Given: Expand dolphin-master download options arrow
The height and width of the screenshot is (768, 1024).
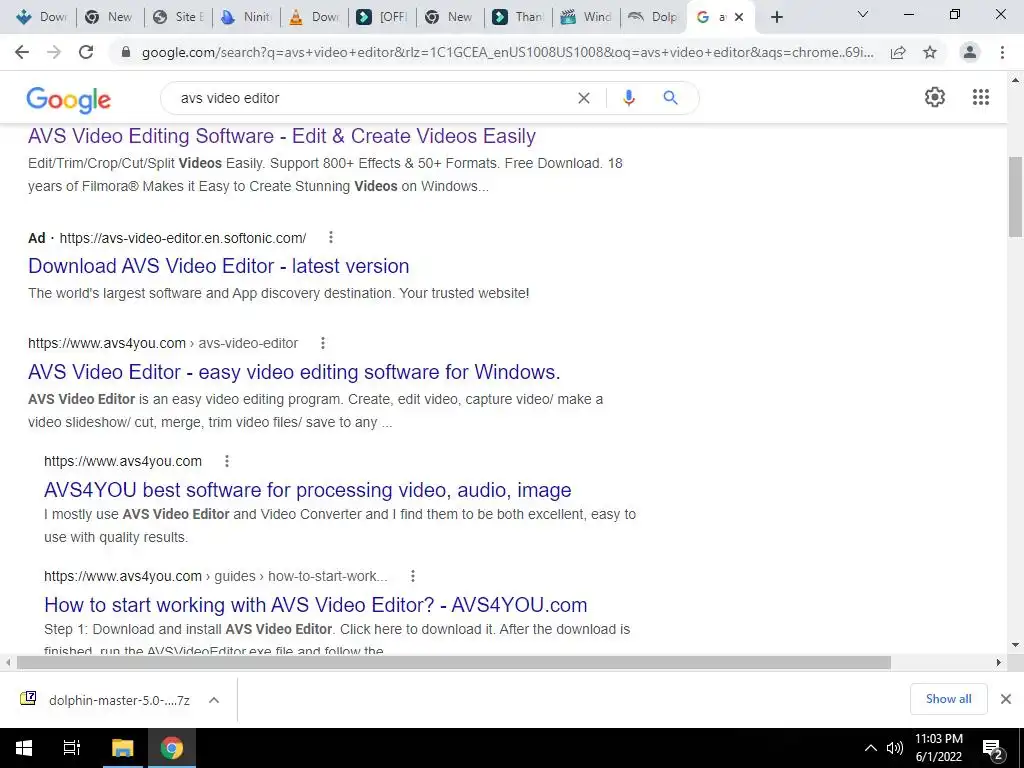Looking at the screenshot, I should pos(214,700).
